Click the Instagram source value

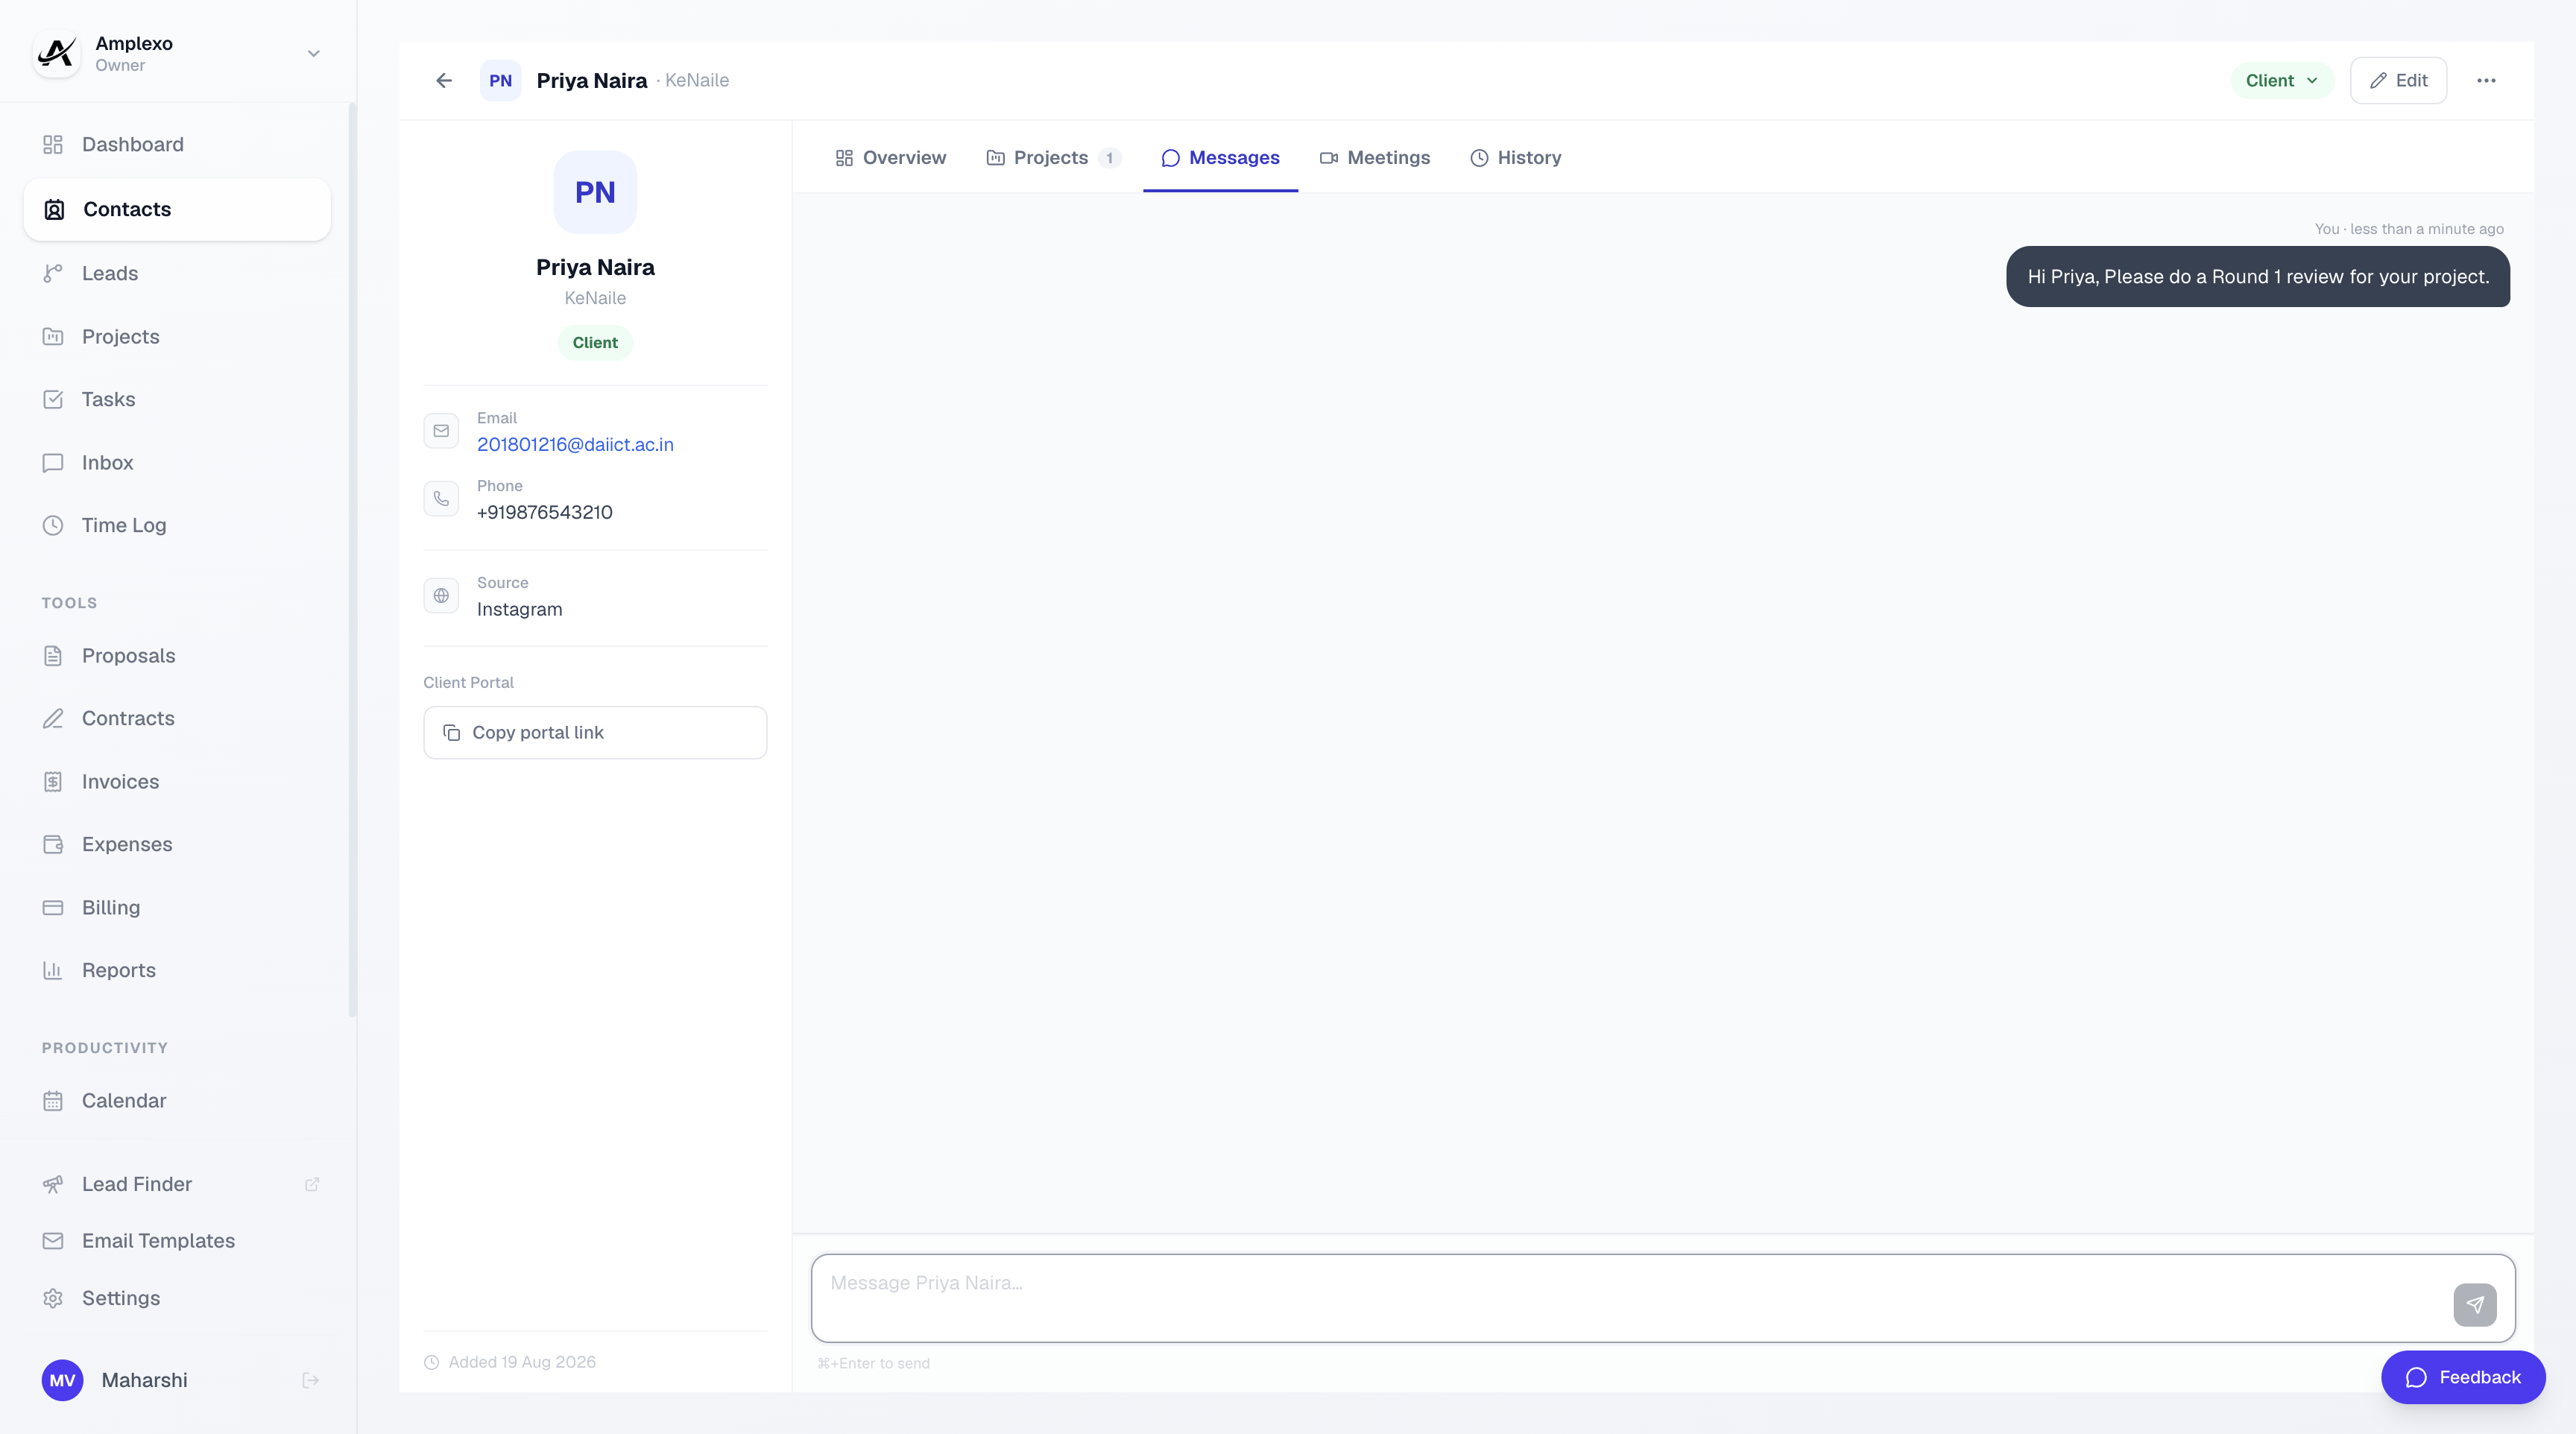[519, 609]
